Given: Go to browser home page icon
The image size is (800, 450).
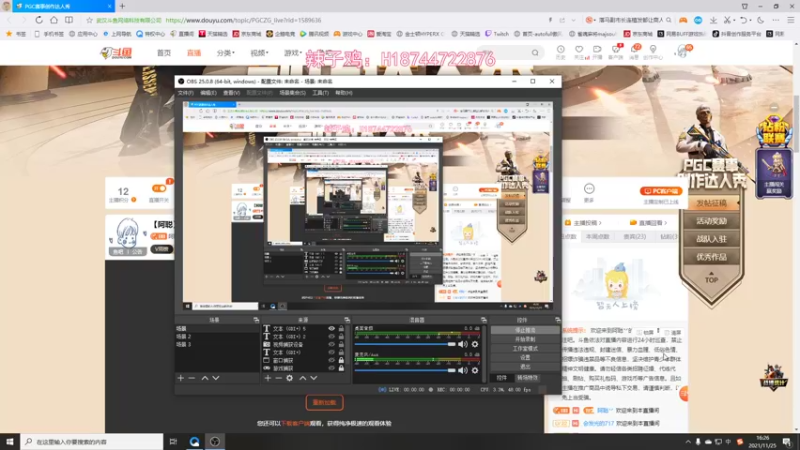Looking at the screenshot, I should [54, 20].
